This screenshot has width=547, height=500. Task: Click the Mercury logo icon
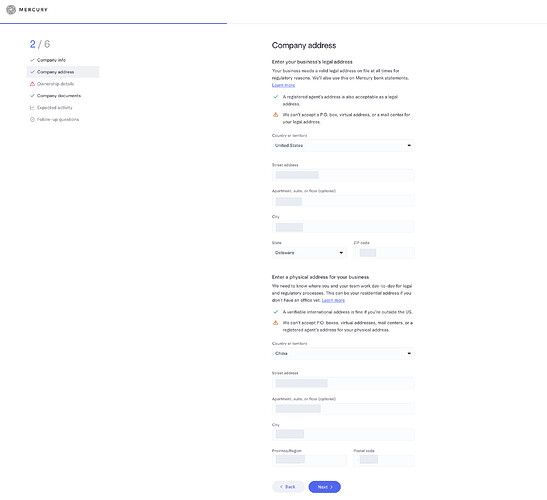[11, 10]
